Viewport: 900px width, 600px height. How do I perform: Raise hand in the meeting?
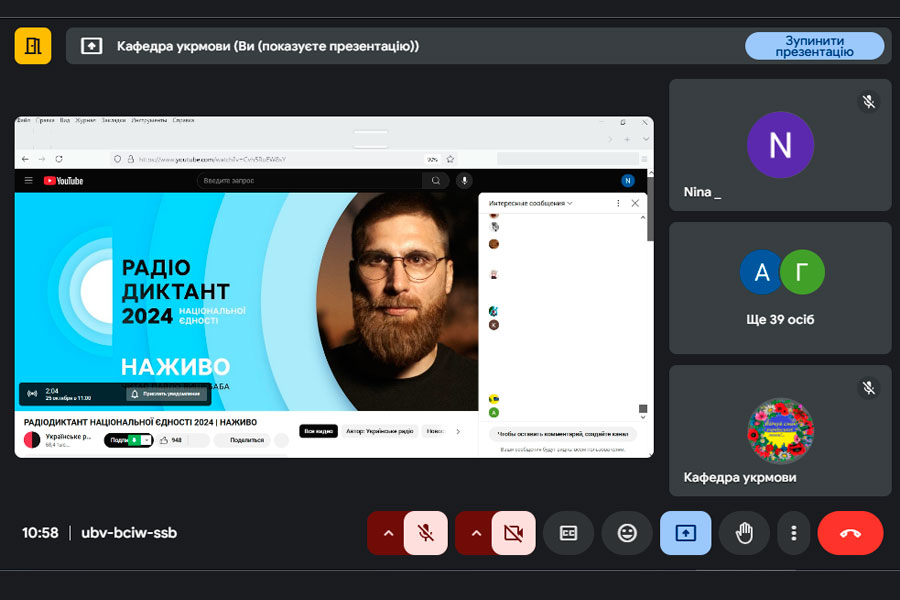[744, 533]
